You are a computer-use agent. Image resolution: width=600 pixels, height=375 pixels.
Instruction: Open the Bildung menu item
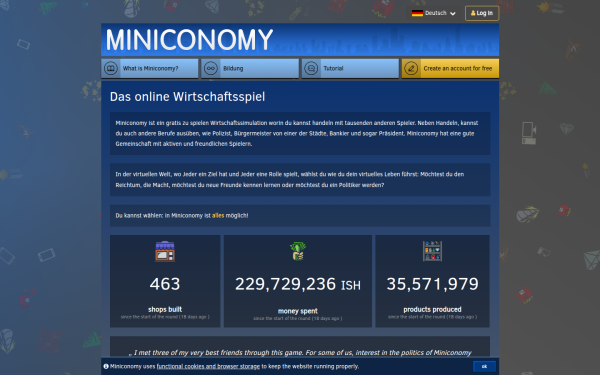pos(250,68)
